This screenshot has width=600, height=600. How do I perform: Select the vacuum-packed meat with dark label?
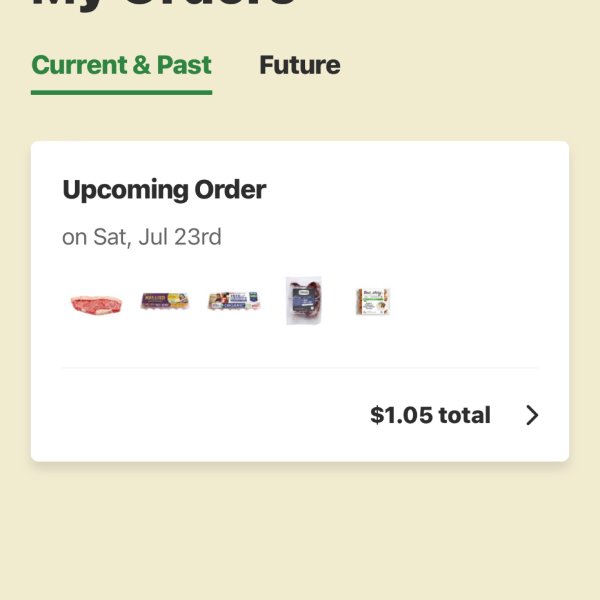tap(304, 301)
